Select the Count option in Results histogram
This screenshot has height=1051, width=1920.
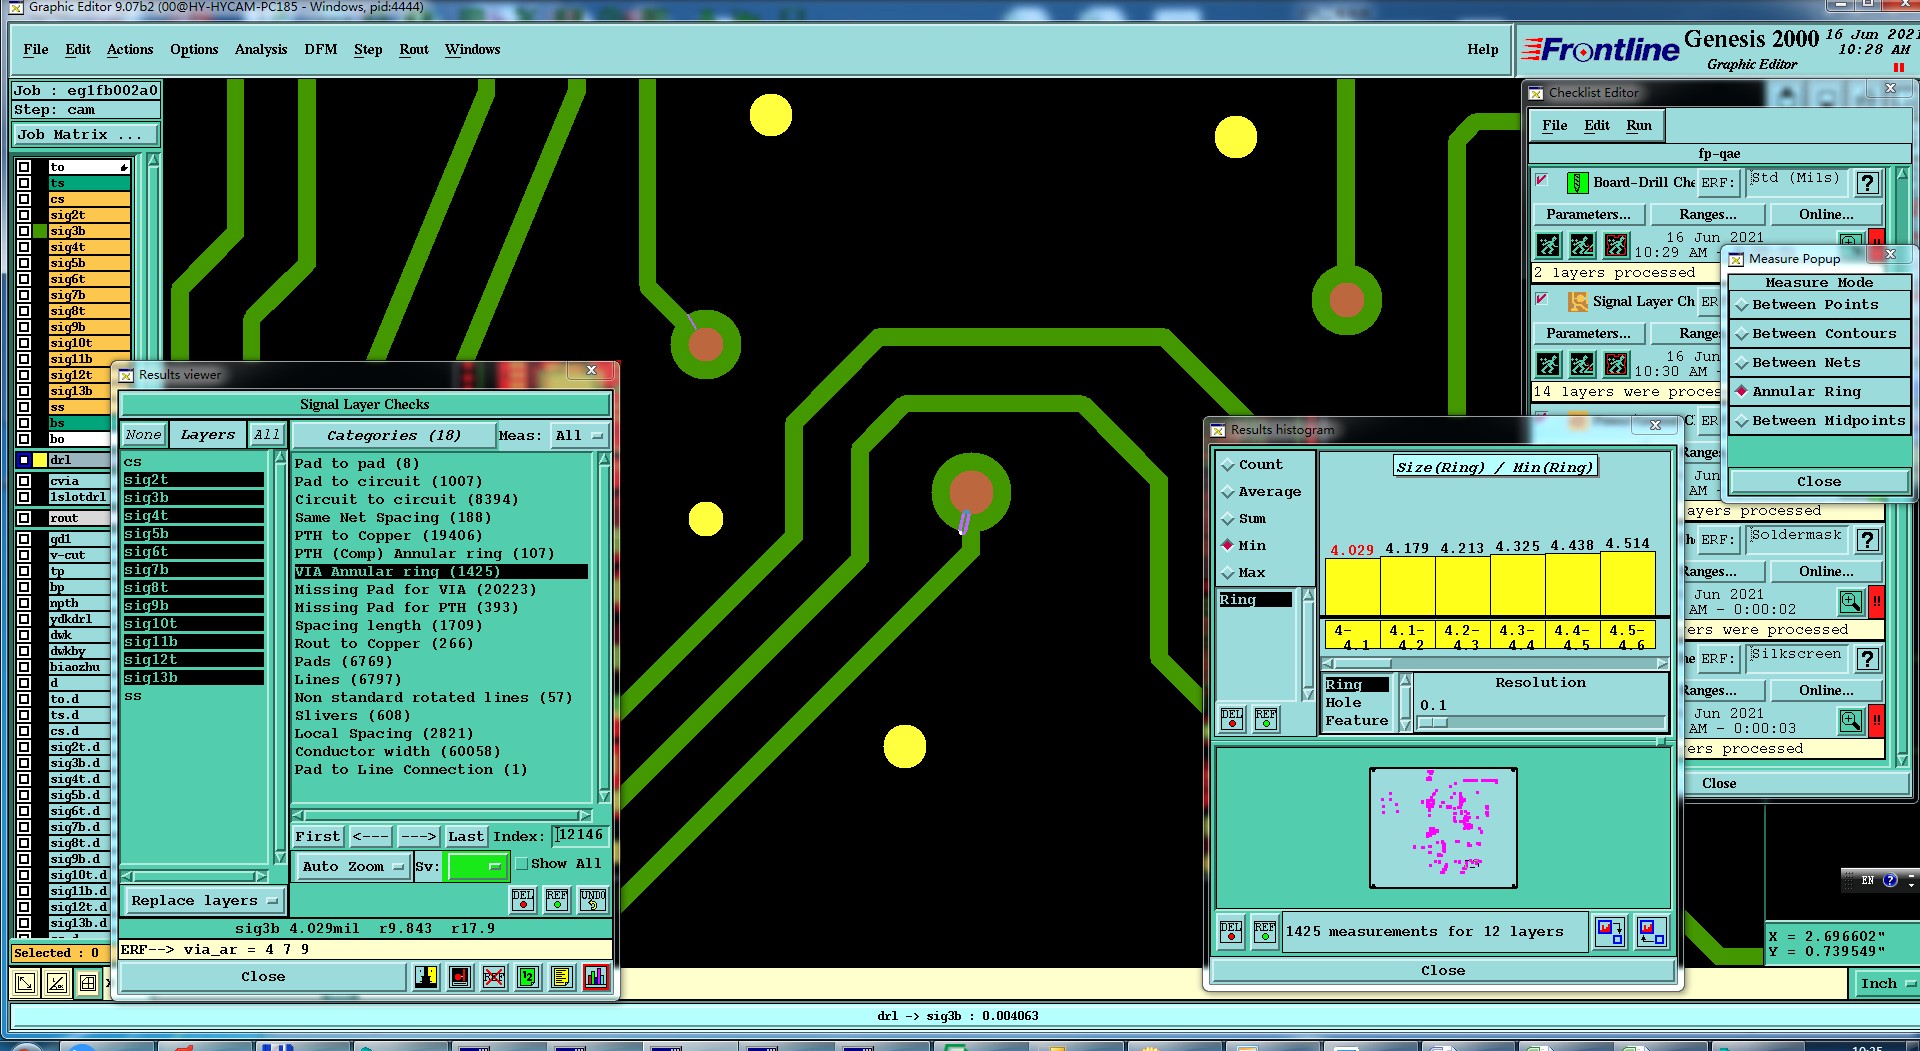coord(1252,465)
